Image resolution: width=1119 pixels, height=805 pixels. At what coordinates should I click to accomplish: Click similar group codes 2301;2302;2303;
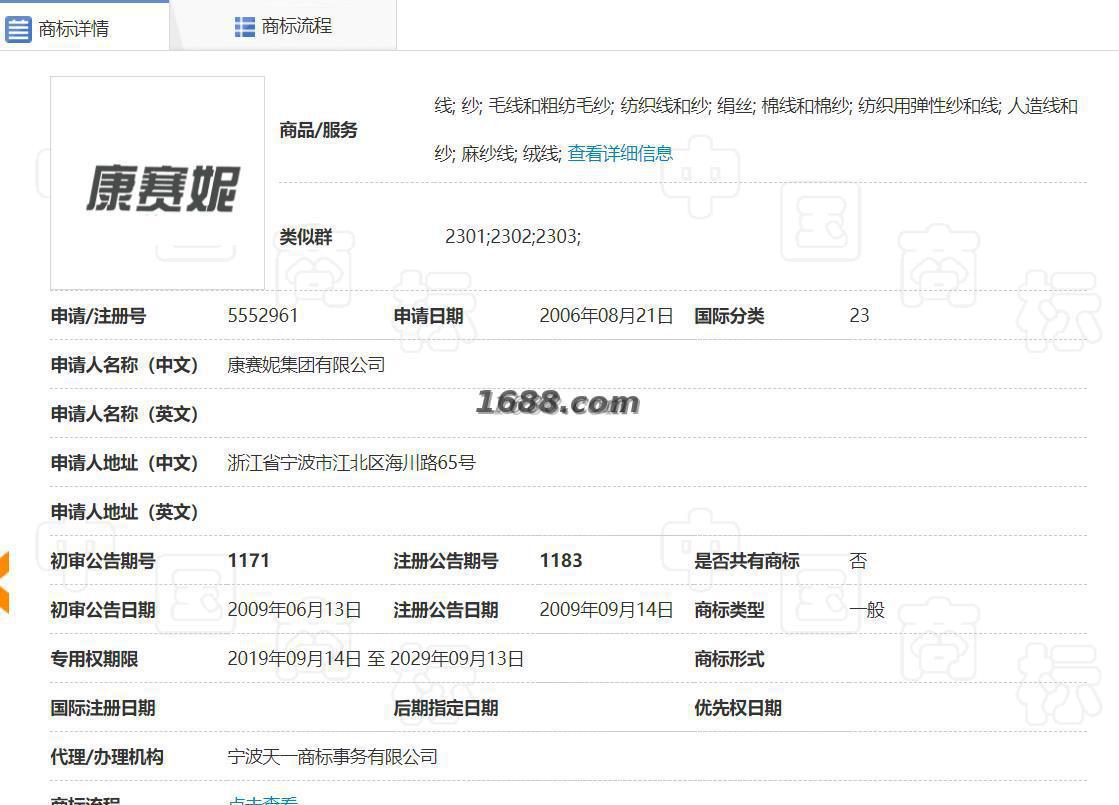coord(513,236)
